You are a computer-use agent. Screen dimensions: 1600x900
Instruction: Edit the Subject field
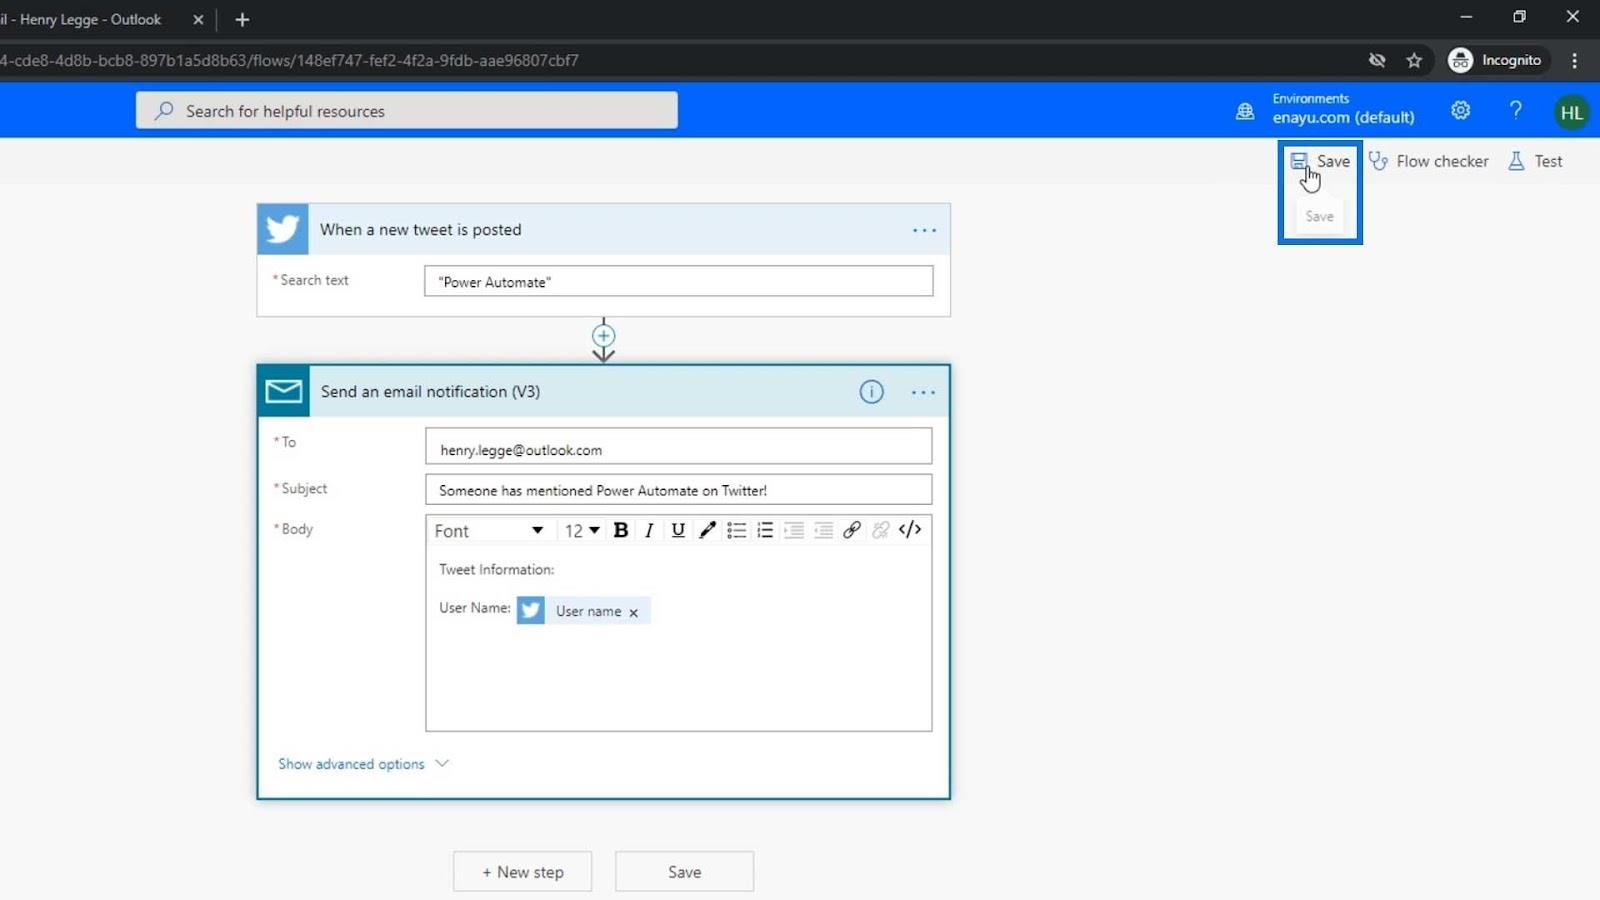coord(679,490)
